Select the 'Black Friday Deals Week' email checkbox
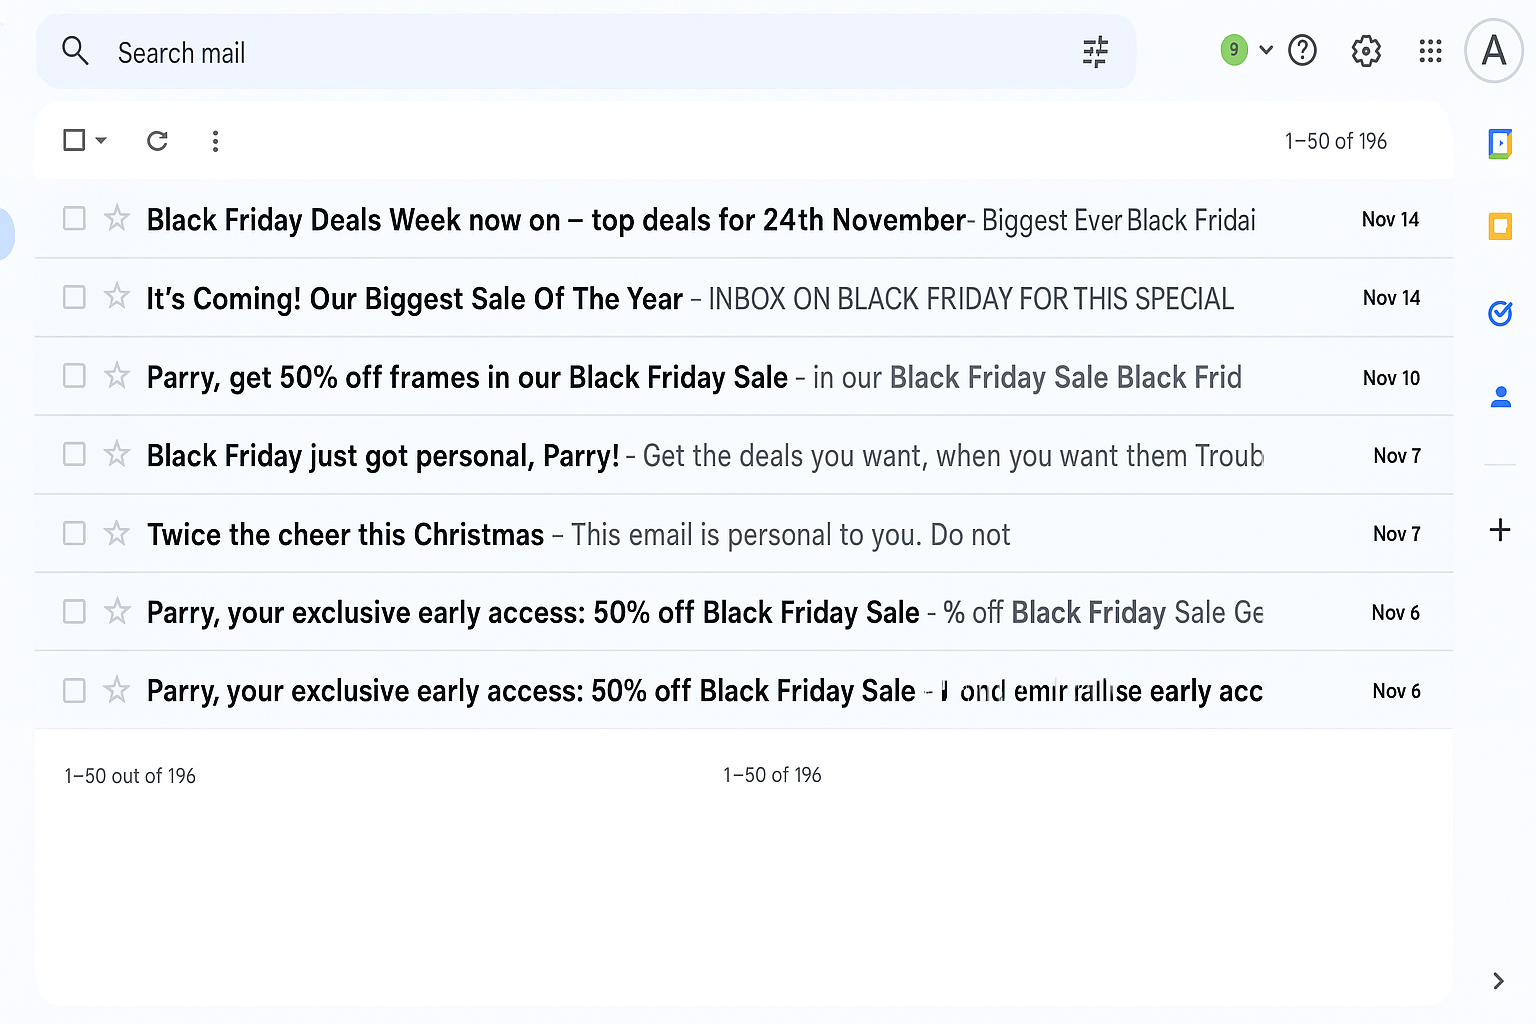 (74, 218)
